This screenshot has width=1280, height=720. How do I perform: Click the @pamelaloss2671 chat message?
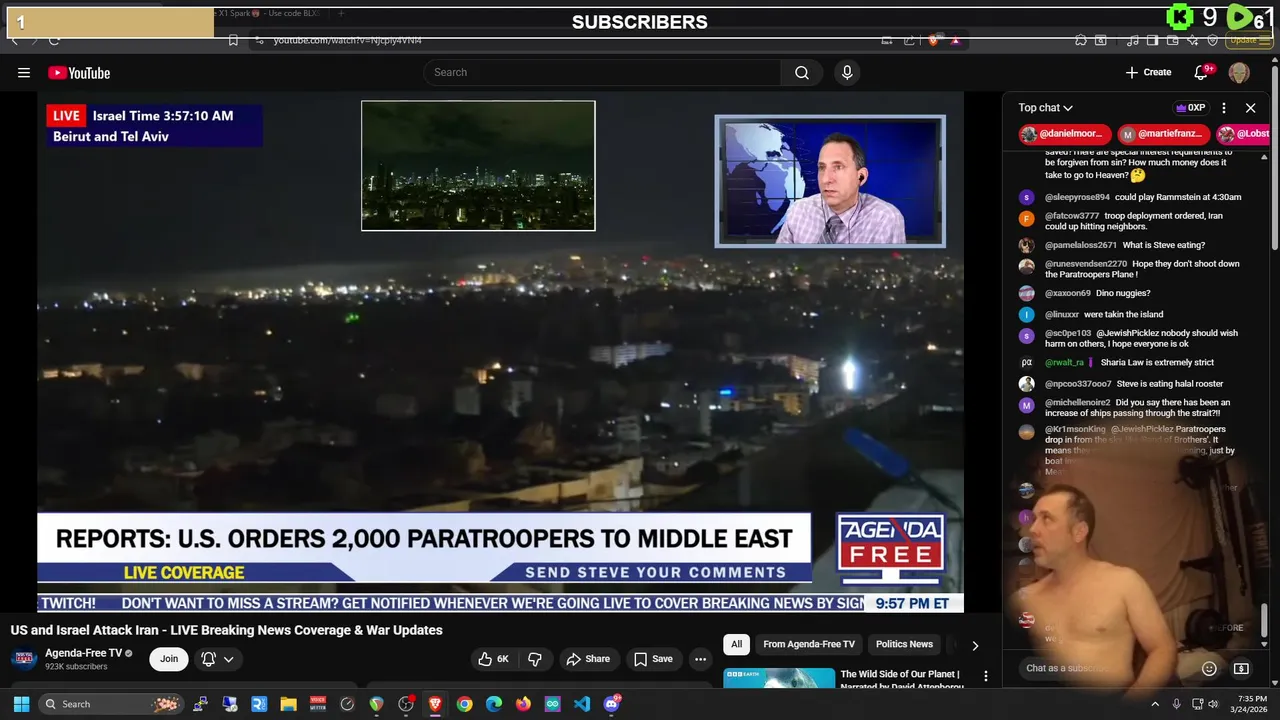(1125, 245)
